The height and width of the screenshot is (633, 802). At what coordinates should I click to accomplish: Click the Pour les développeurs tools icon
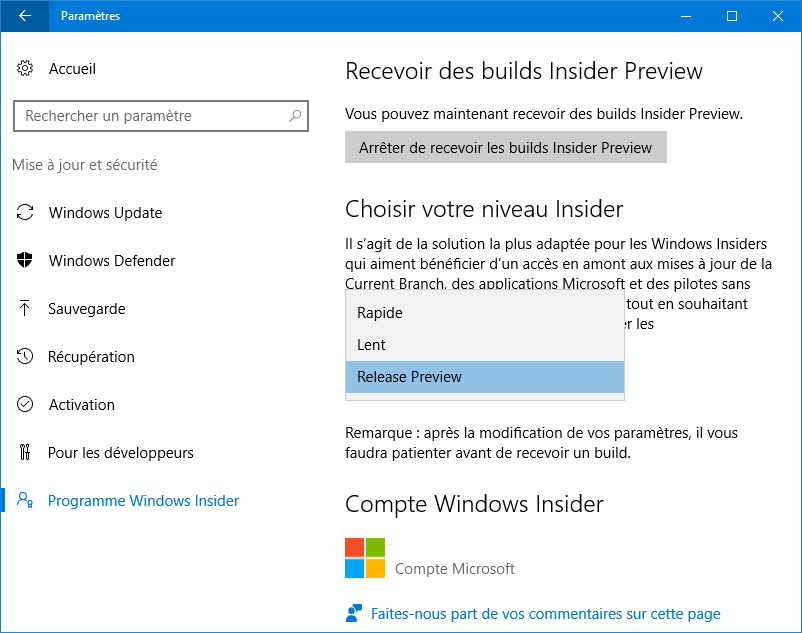coord(26,453)
